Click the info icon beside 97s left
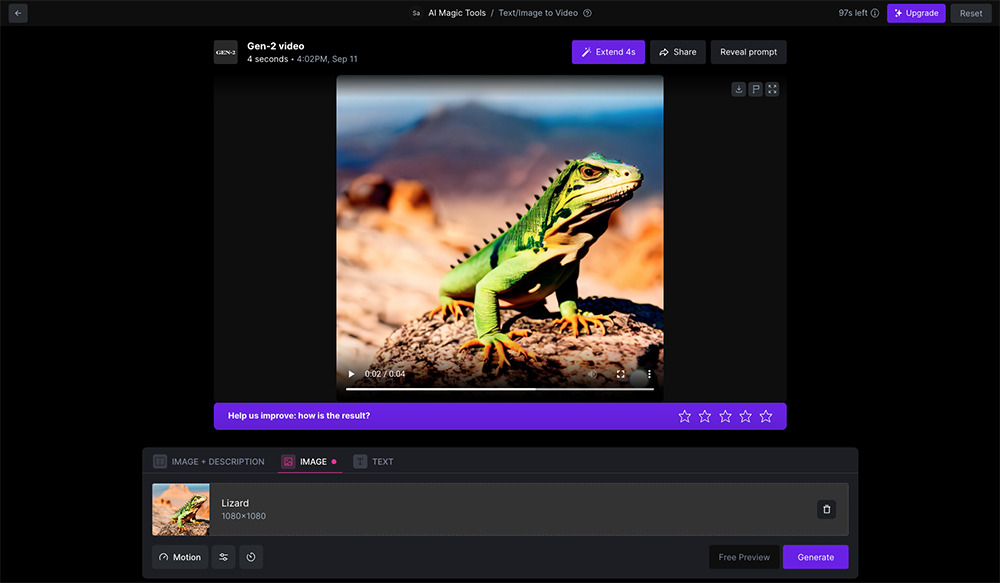Viewport: 1000px width, 583px height. pyautogui.click(x=875, y=13)
